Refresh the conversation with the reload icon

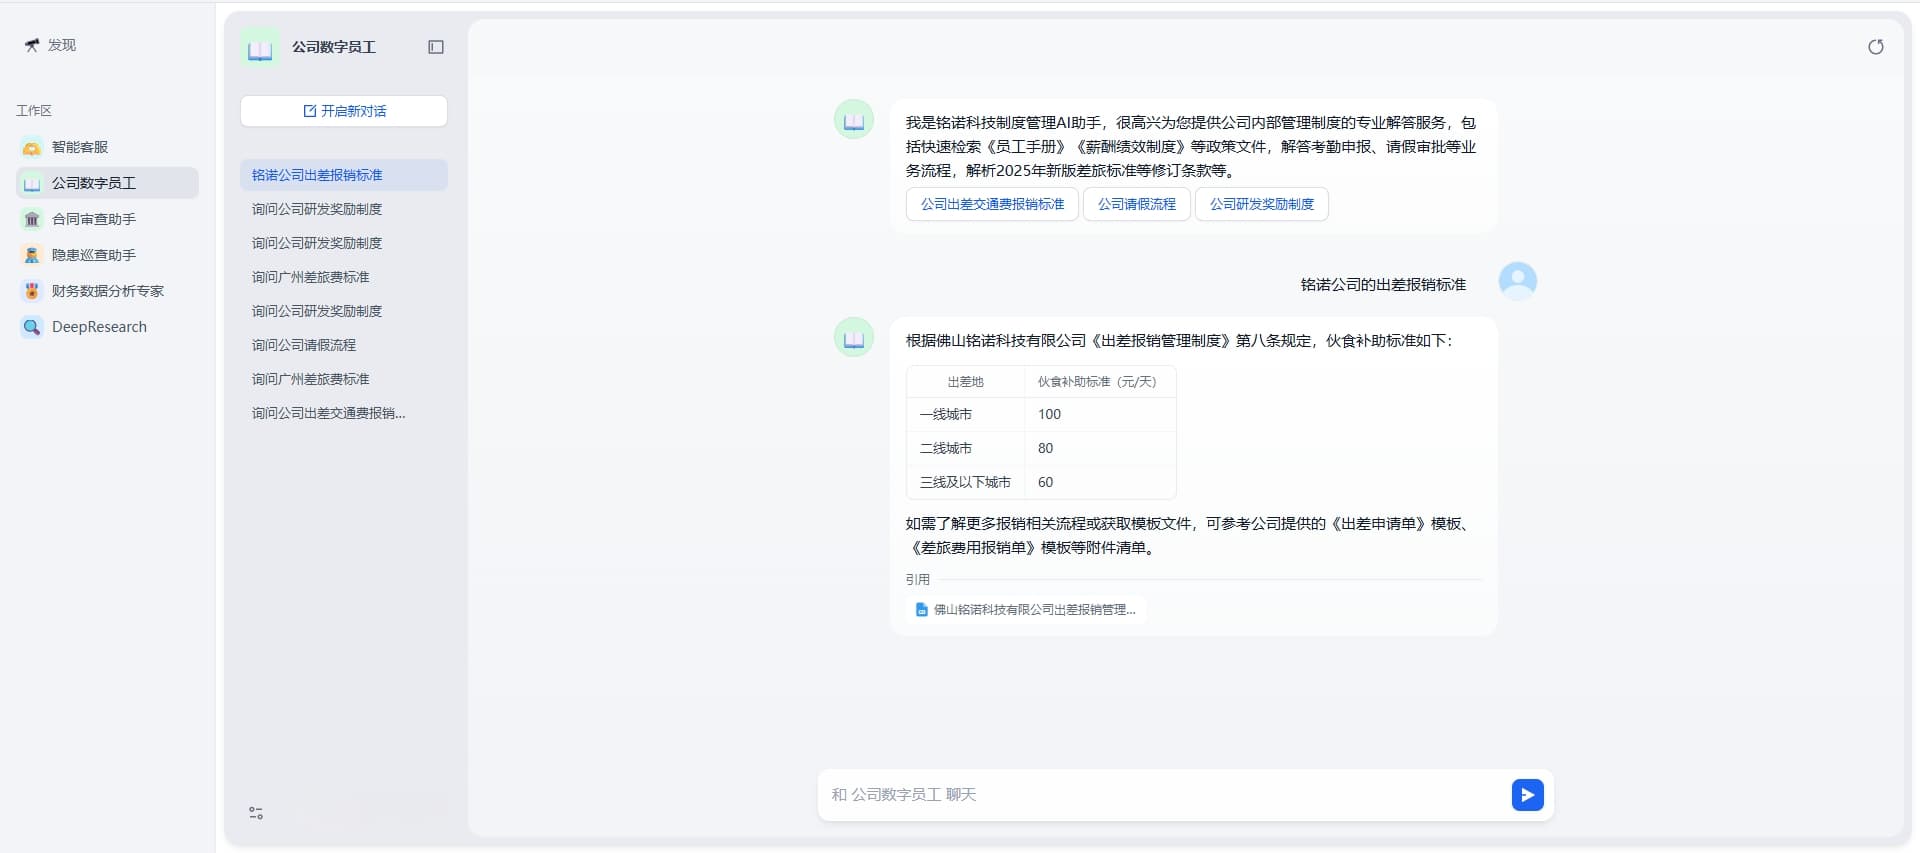click(x=1876, y=47)
